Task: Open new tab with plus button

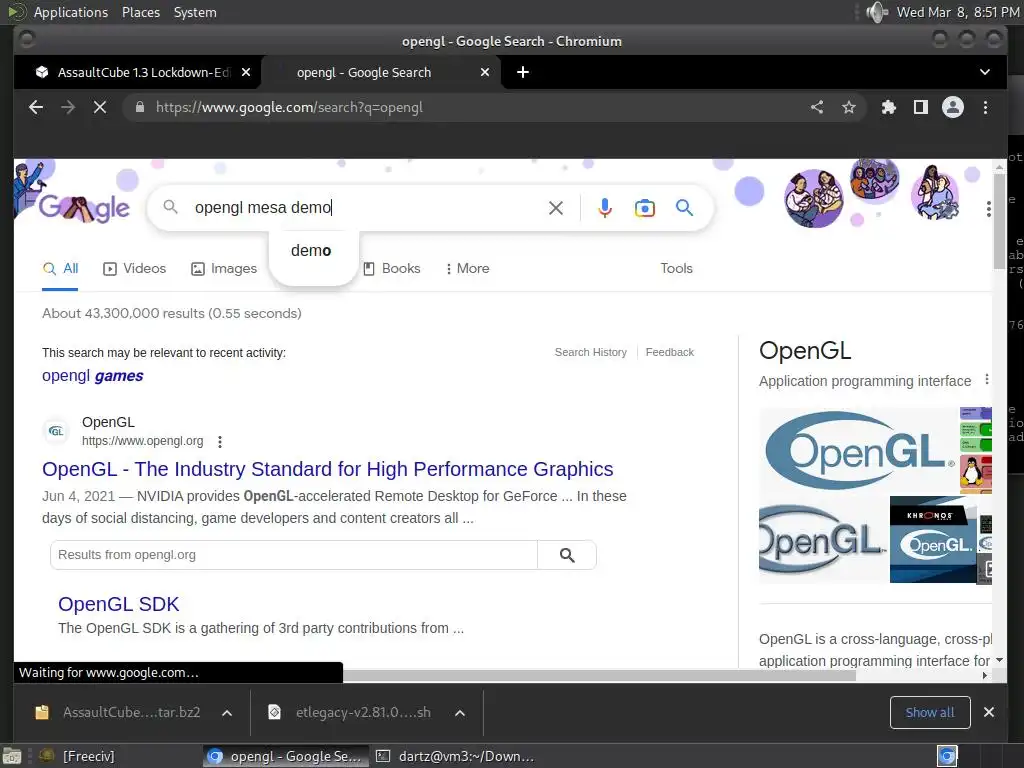Action: click(522, 72)
